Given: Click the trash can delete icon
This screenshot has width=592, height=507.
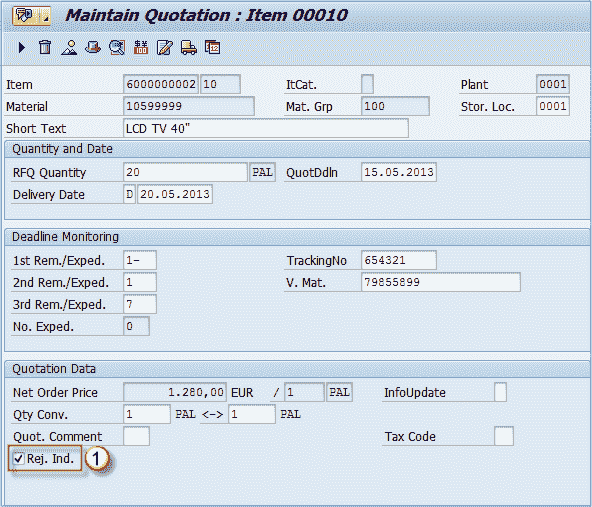Looking at the screenshot, I should (45, 48).
